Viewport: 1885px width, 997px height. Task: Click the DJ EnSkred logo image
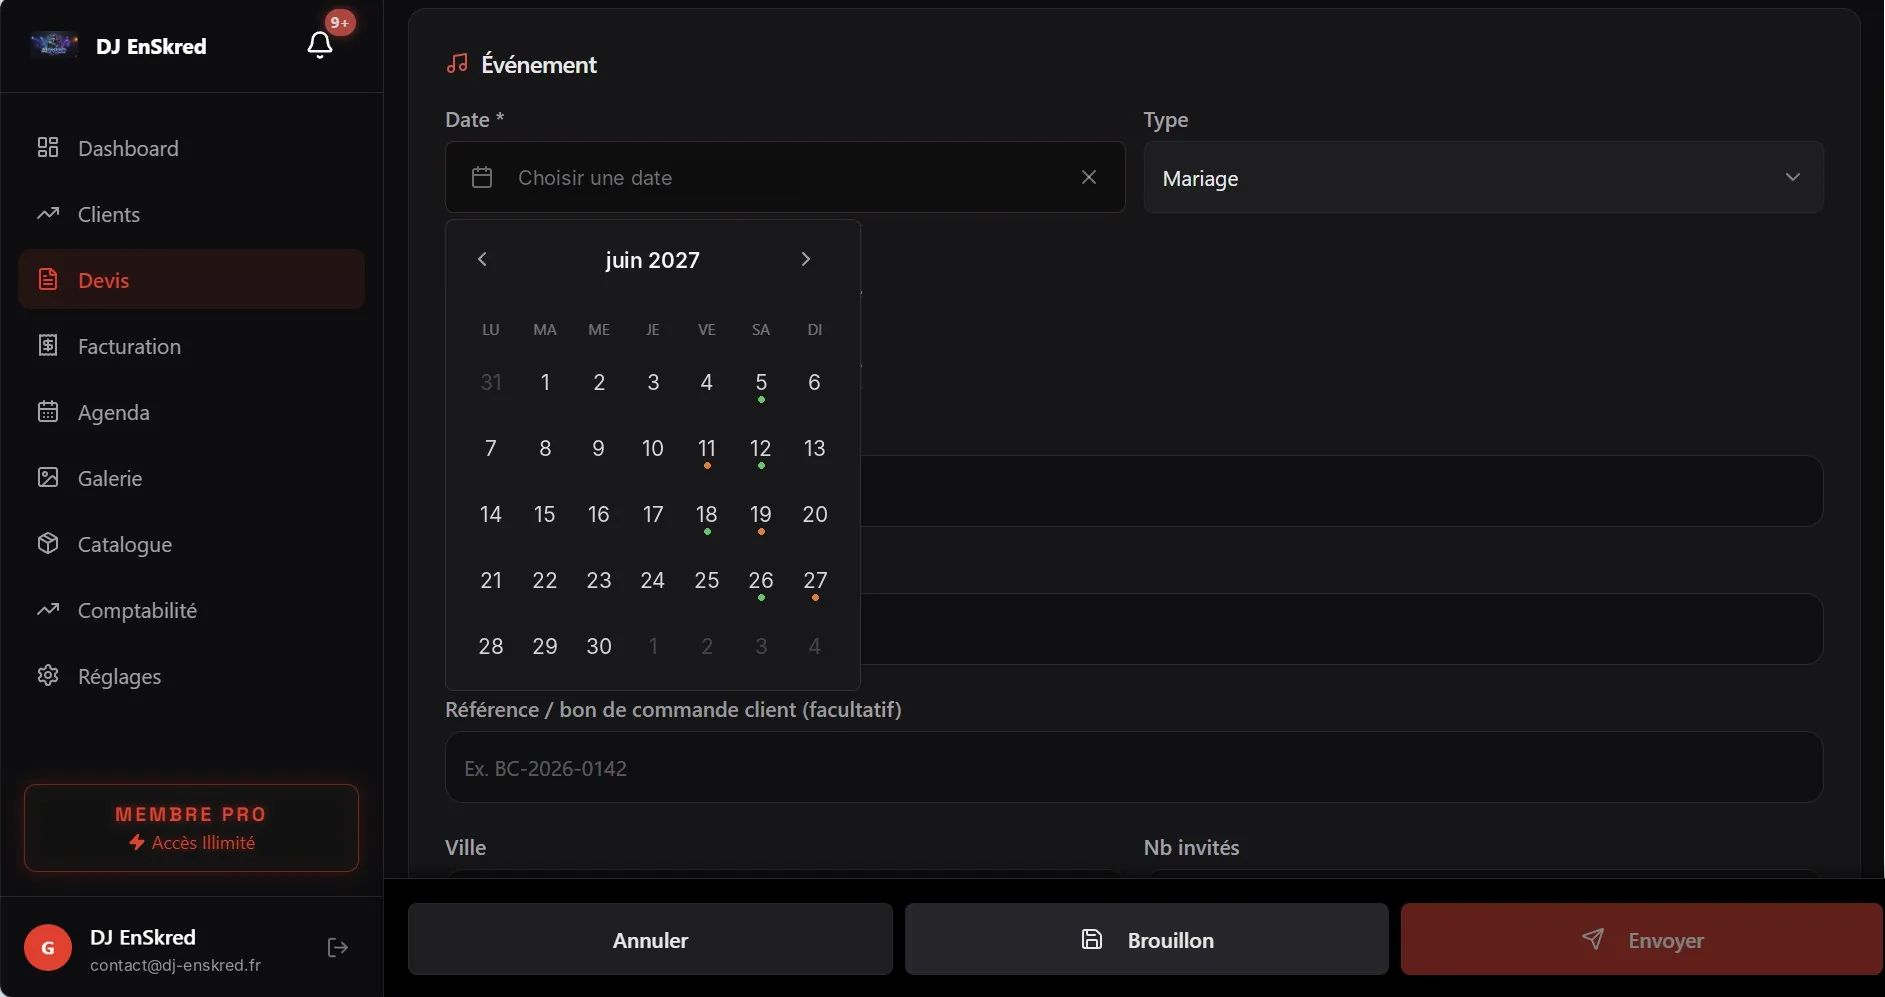[x=54, y=45]
